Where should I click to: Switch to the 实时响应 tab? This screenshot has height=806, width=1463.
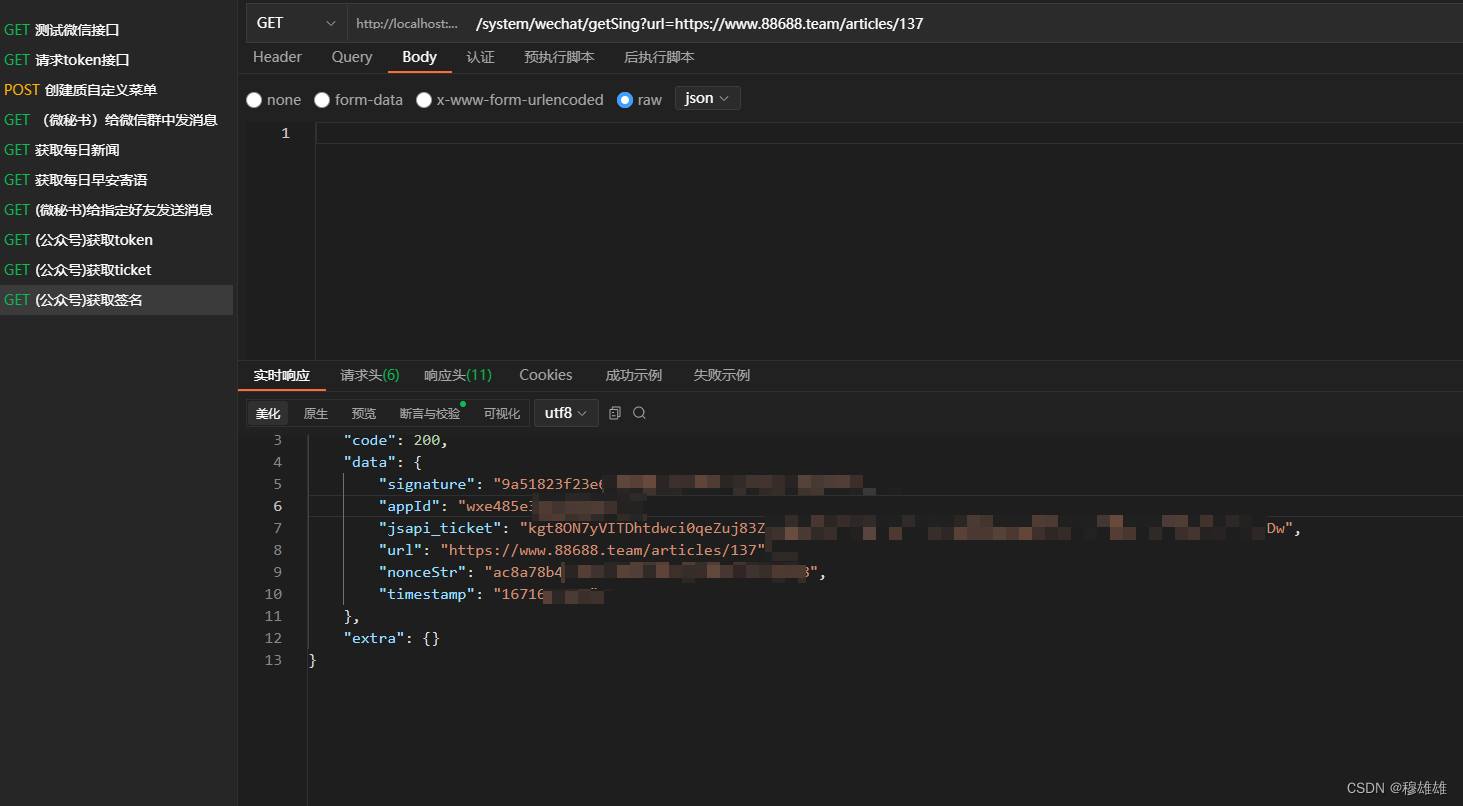click(x=282, y=375)
